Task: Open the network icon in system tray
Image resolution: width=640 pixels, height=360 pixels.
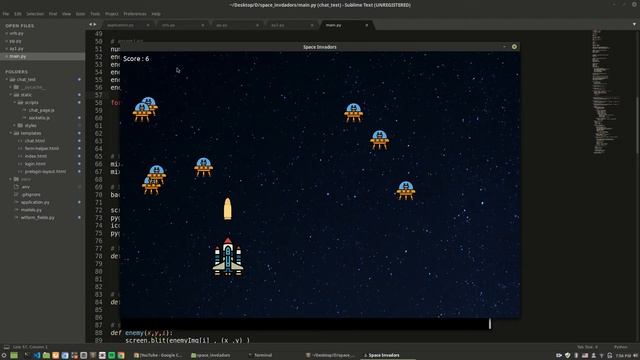Action: pyautogui.click(x=602, y=356)
